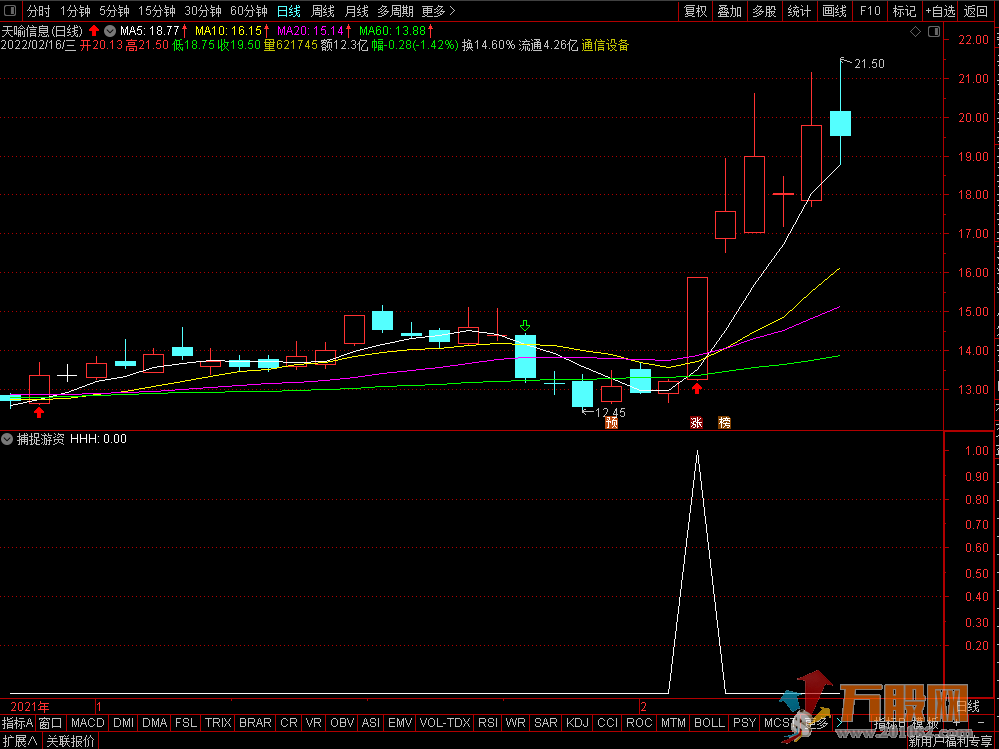999x749 pixels.
Task: Click the 统计 statistics button
Action: (x=799, y=11)
